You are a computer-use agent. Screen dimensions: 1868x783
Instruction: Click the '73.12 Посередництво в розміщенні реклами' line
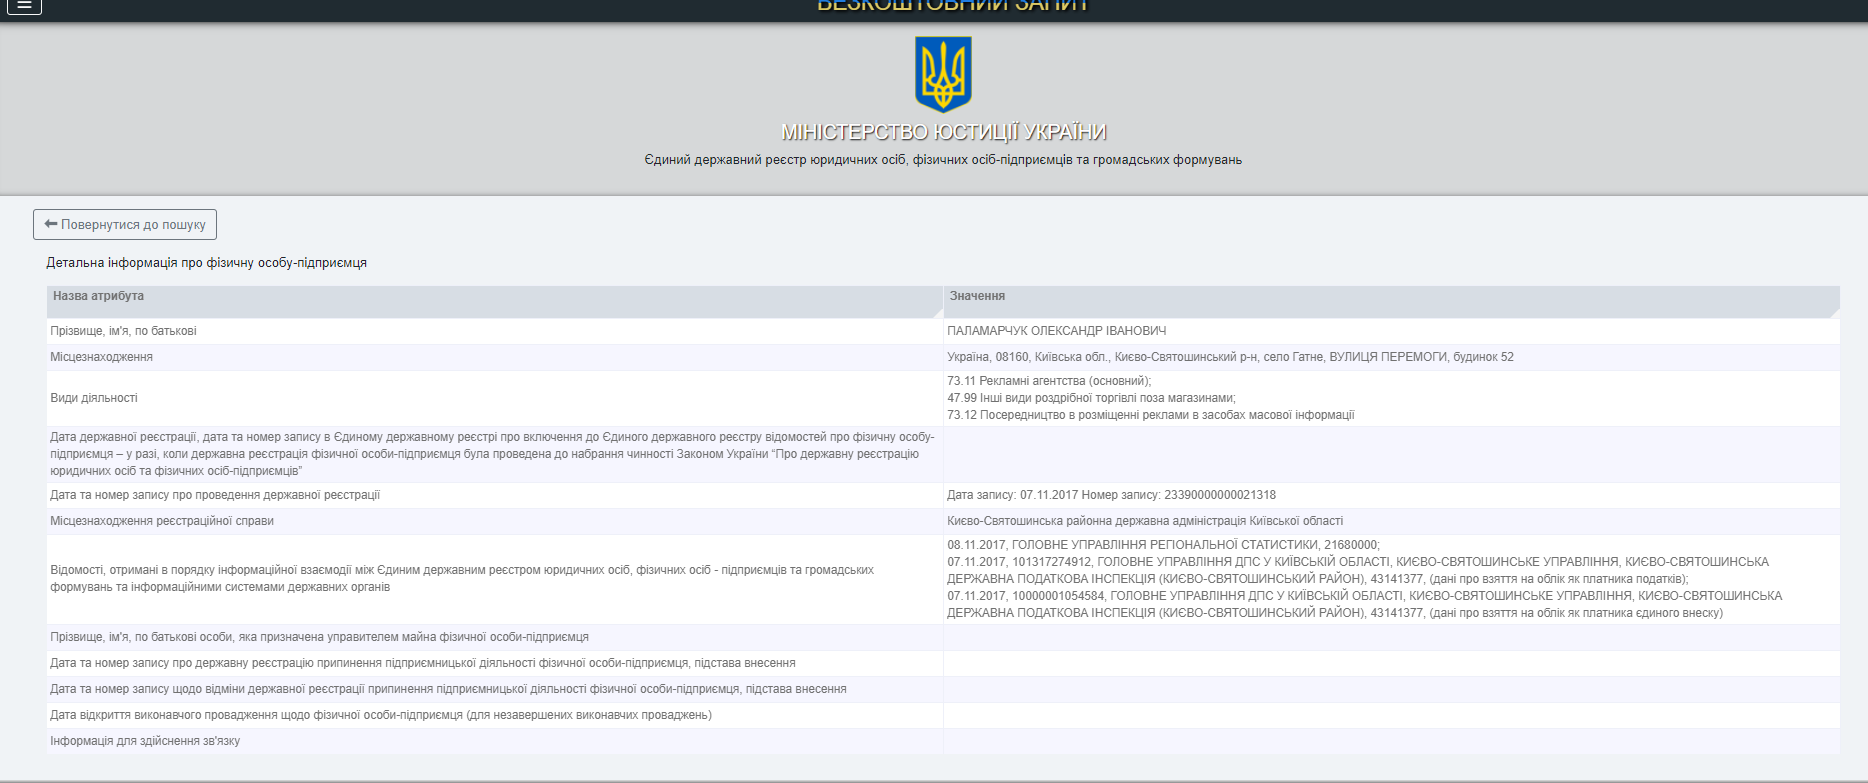(1150, 415)
